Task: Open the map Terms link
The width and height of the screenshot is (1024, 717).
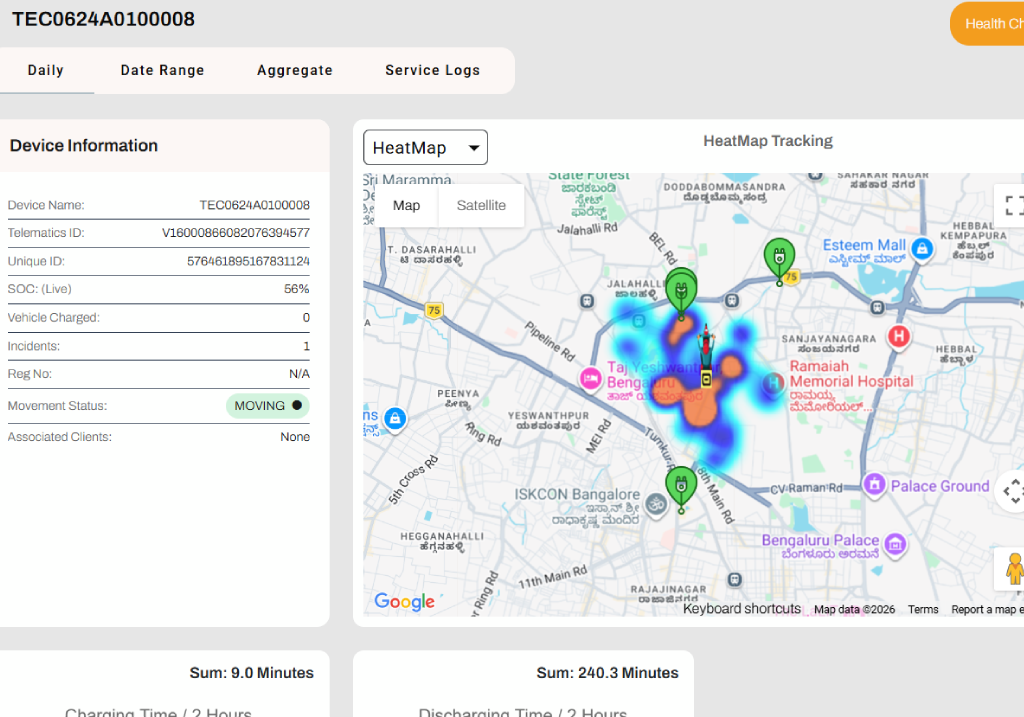Action: (923, 609)
